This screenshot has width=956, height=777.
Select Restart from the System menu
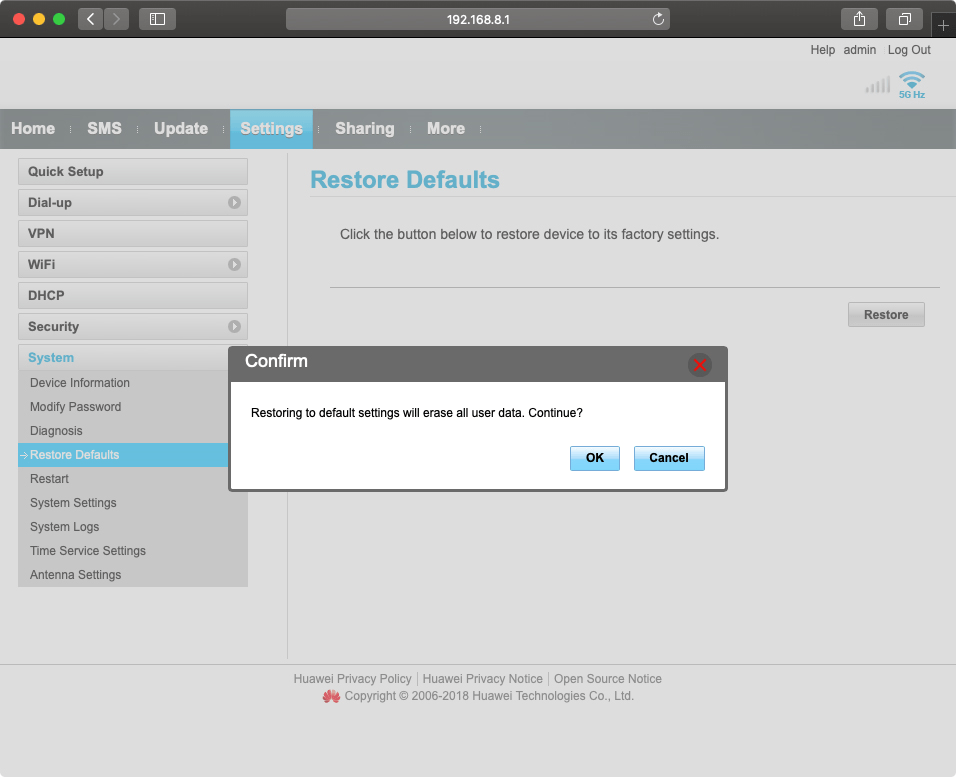[x=48, y=478]
